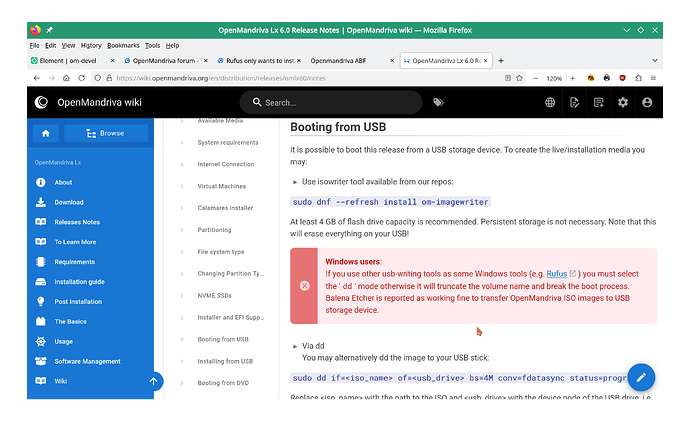The height and width of the screenshot is (431, 690).
Task: Click the page actions icon in the wiki header
Action: (574, 102)
